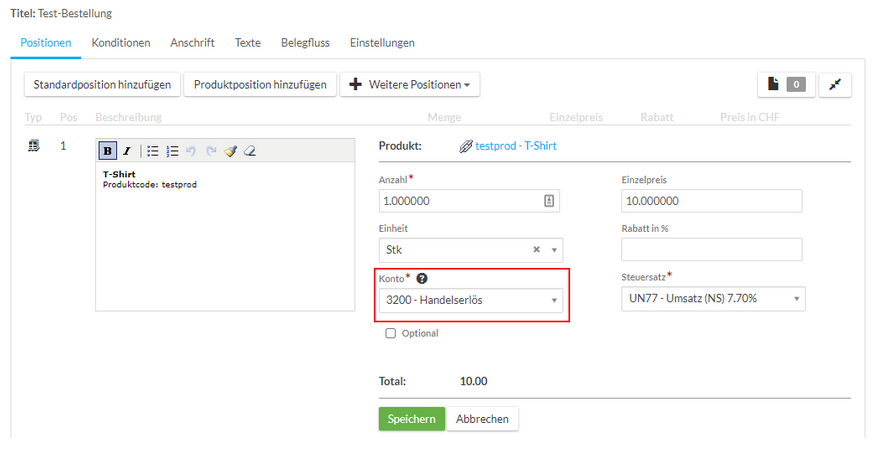Screen dimensions: 876x463
Task: Click Standardposition hinzufügen button
Action: pyautogui.click(x=102, y=84)
